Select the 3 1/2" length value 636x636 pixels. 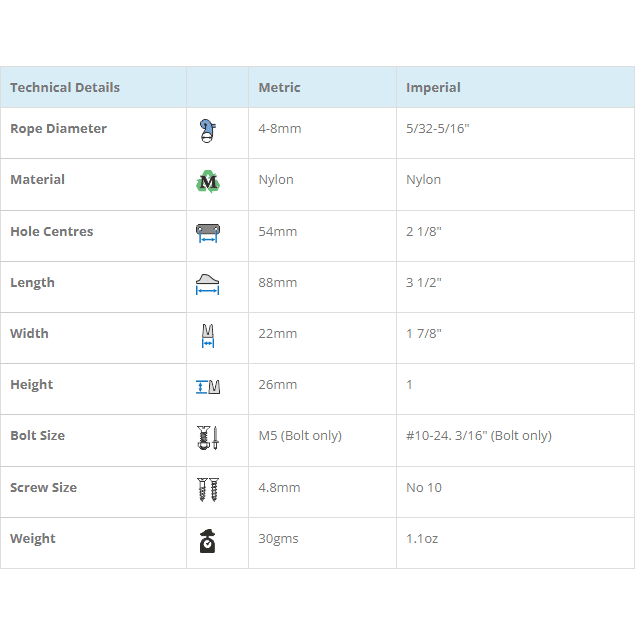(424, 283)
